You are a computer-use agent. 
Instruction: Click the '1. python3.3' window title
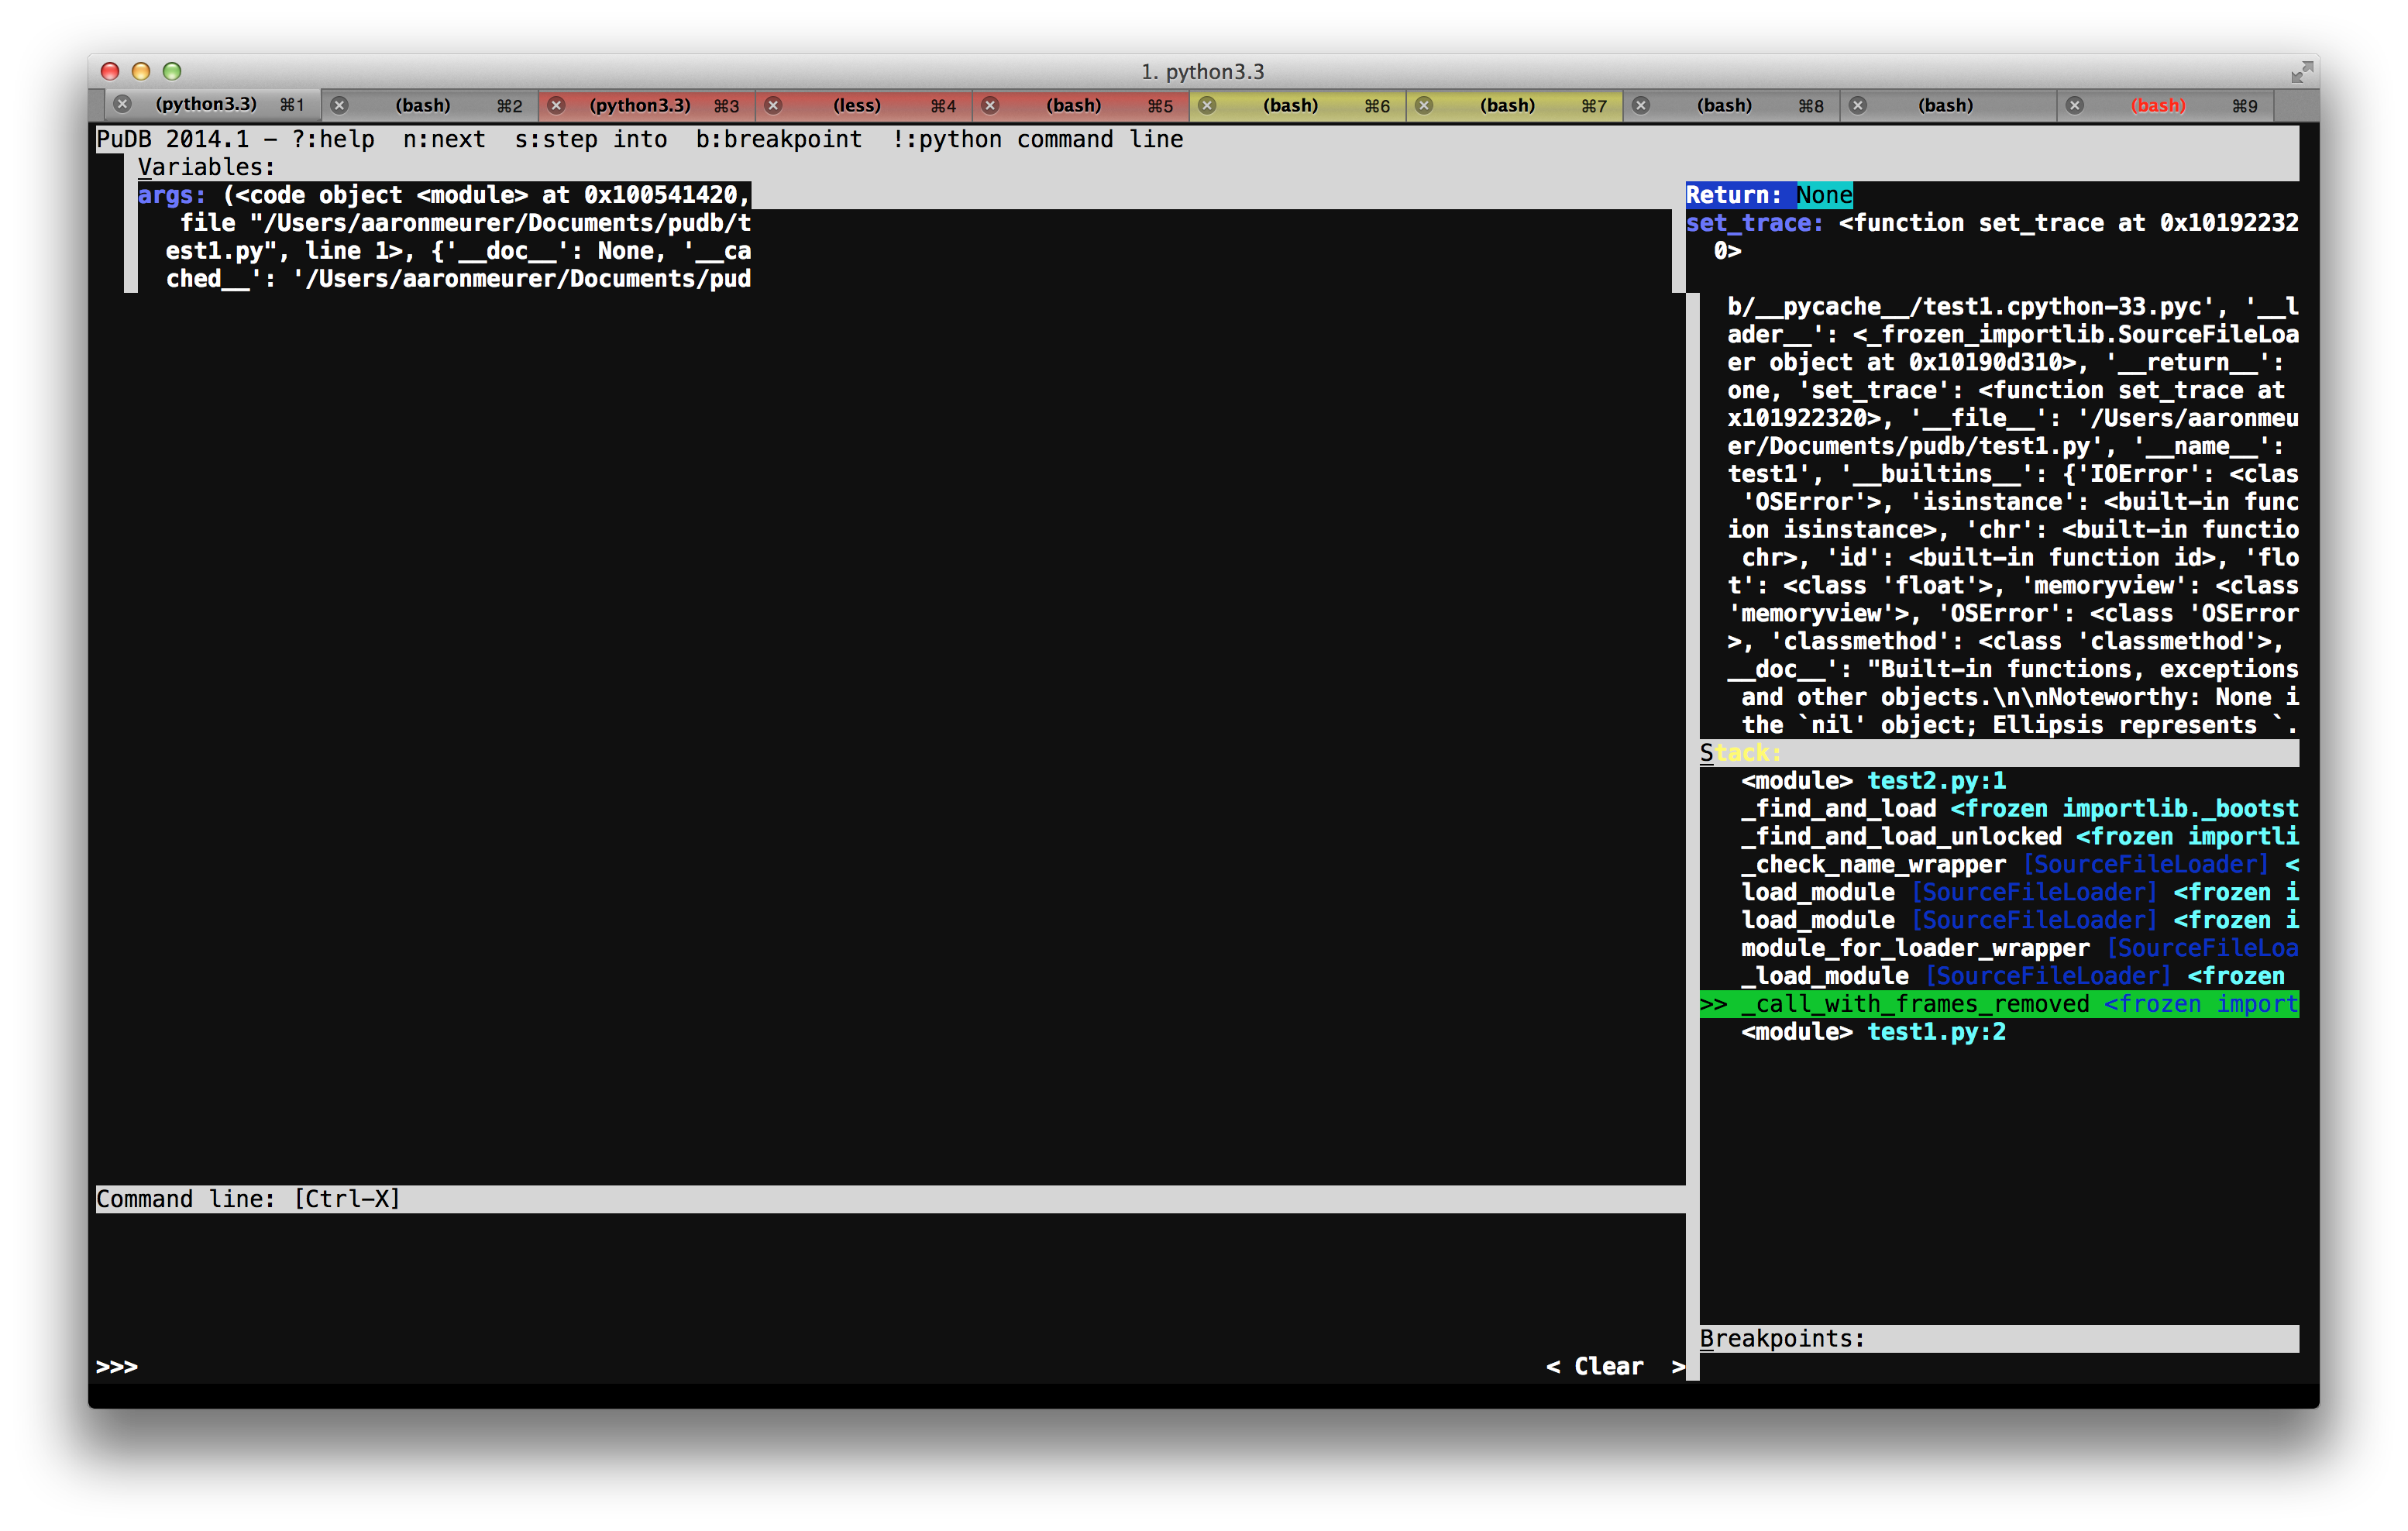tap(1203, 72)
